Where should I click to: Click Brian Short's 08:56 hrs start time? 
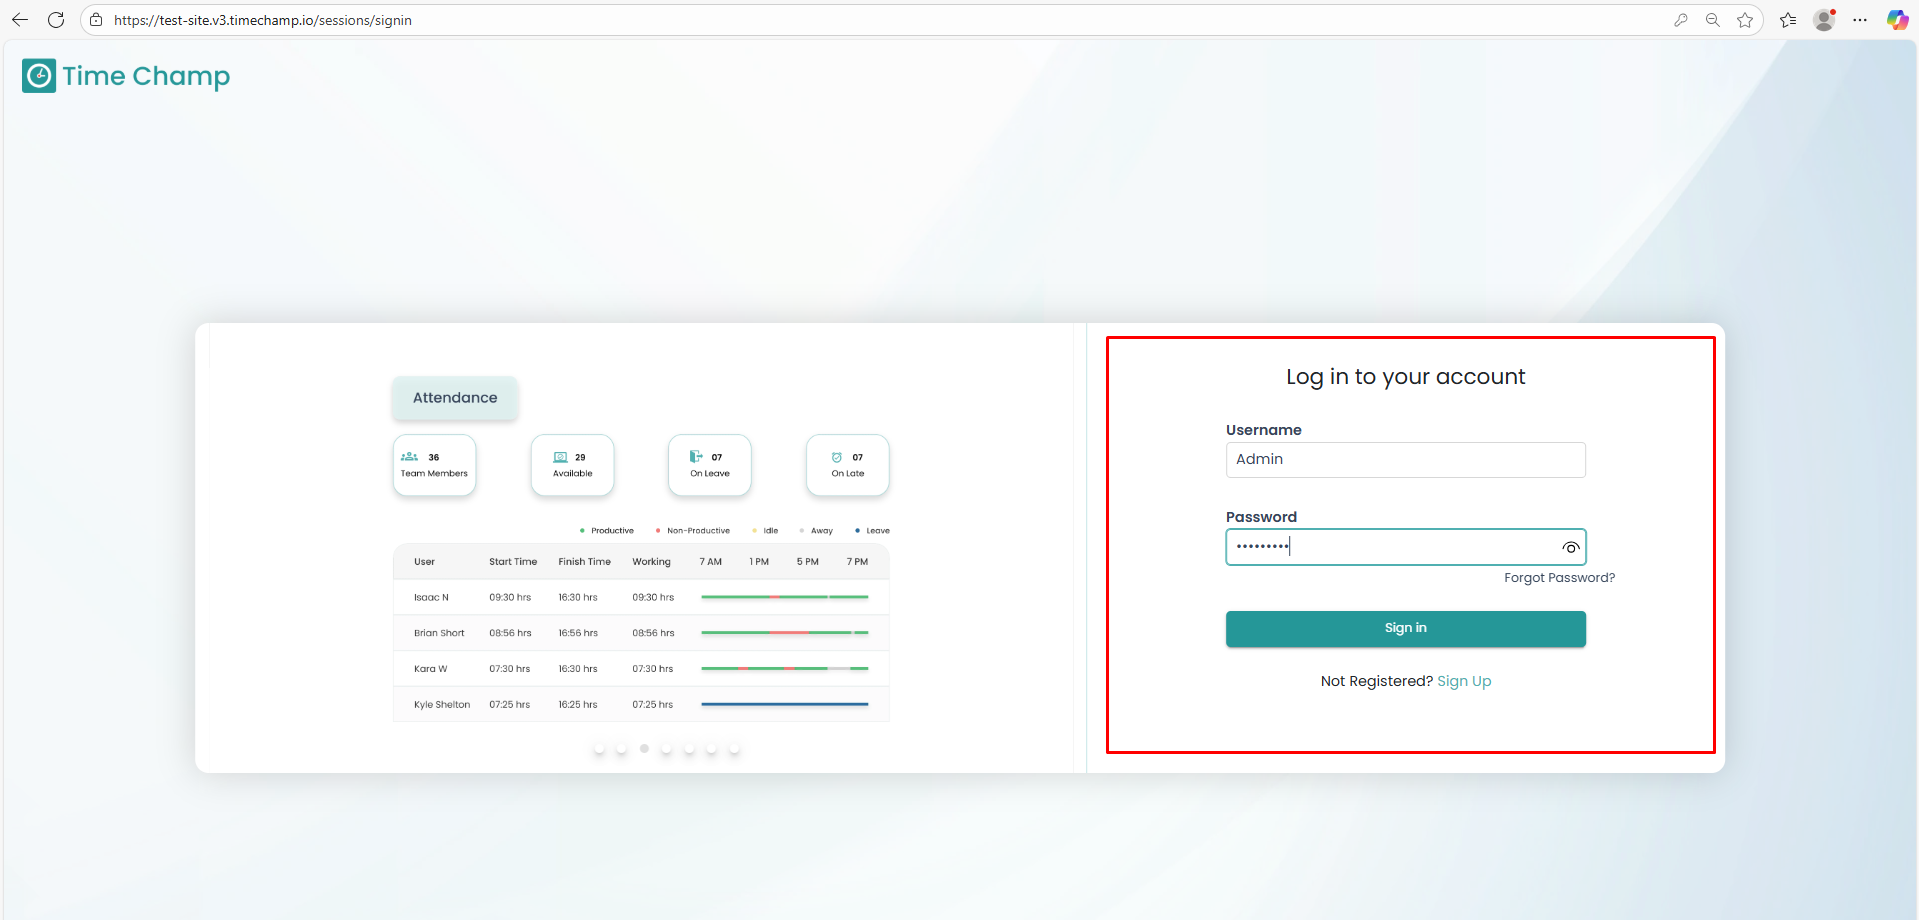coord(510,633)
